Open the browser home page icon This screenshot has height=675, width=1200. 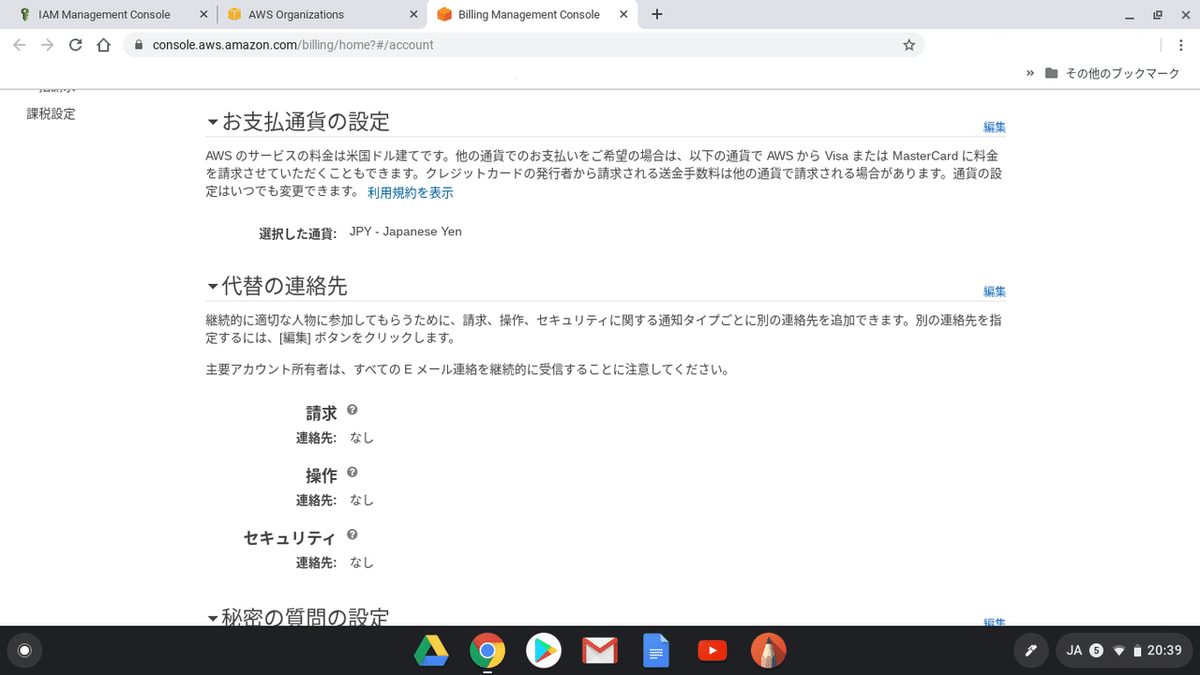(x=104, y=44)
